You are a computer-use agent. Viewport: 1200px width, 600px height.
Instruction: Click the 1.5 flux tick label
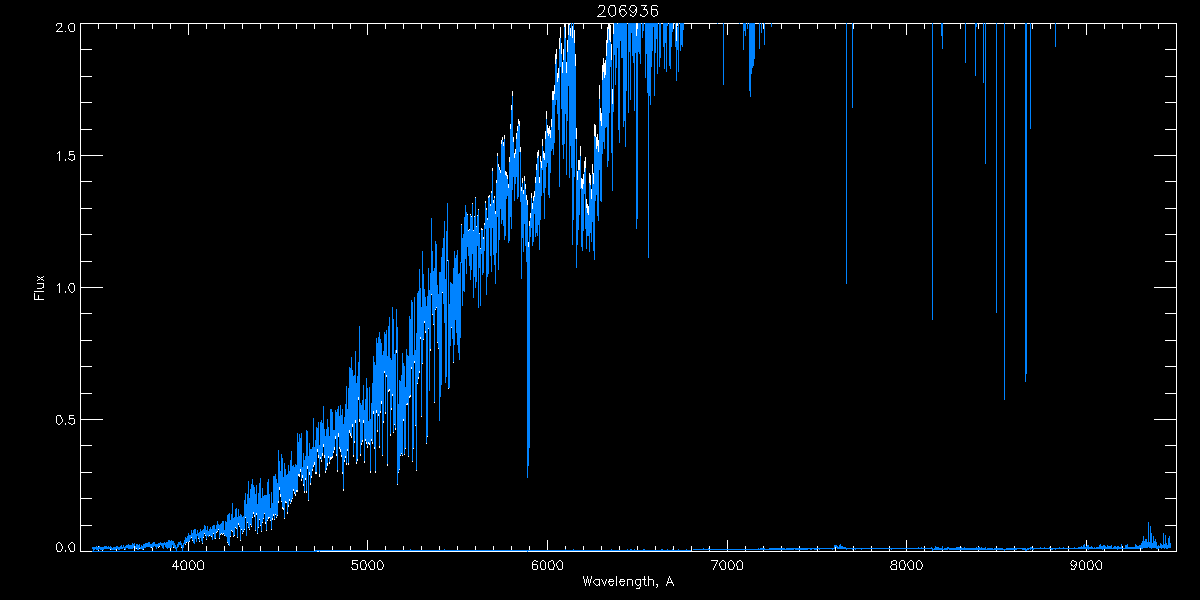(63, 156)
